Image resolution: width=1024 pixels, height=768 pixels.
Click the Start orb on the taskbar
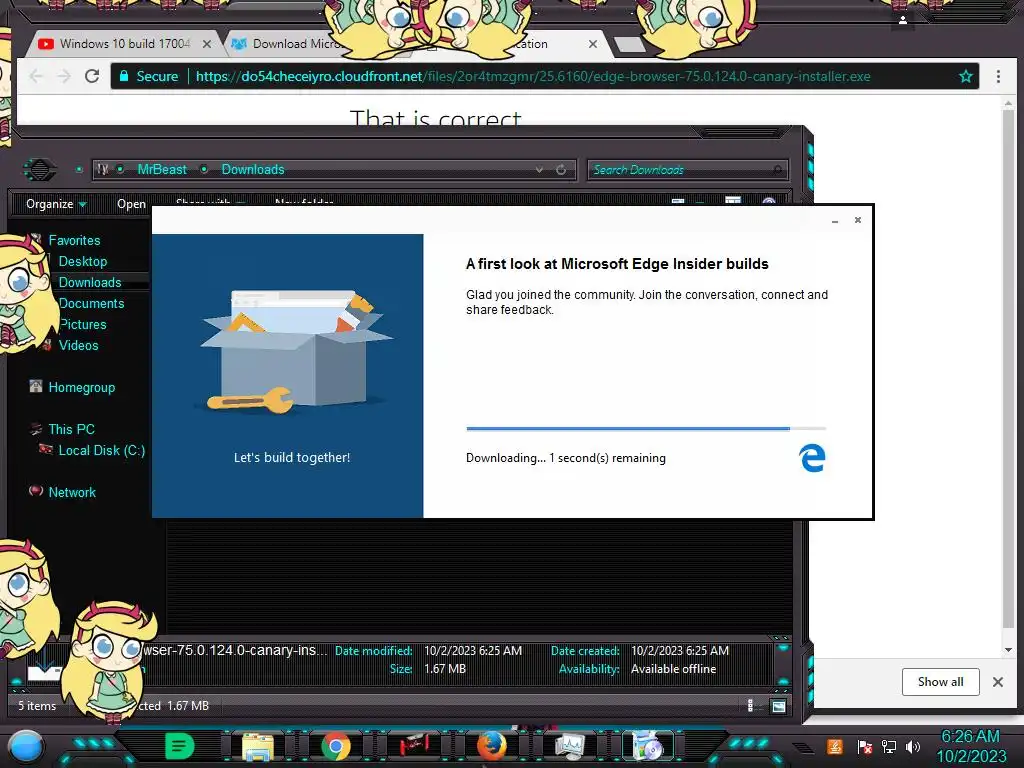[26, 747]
